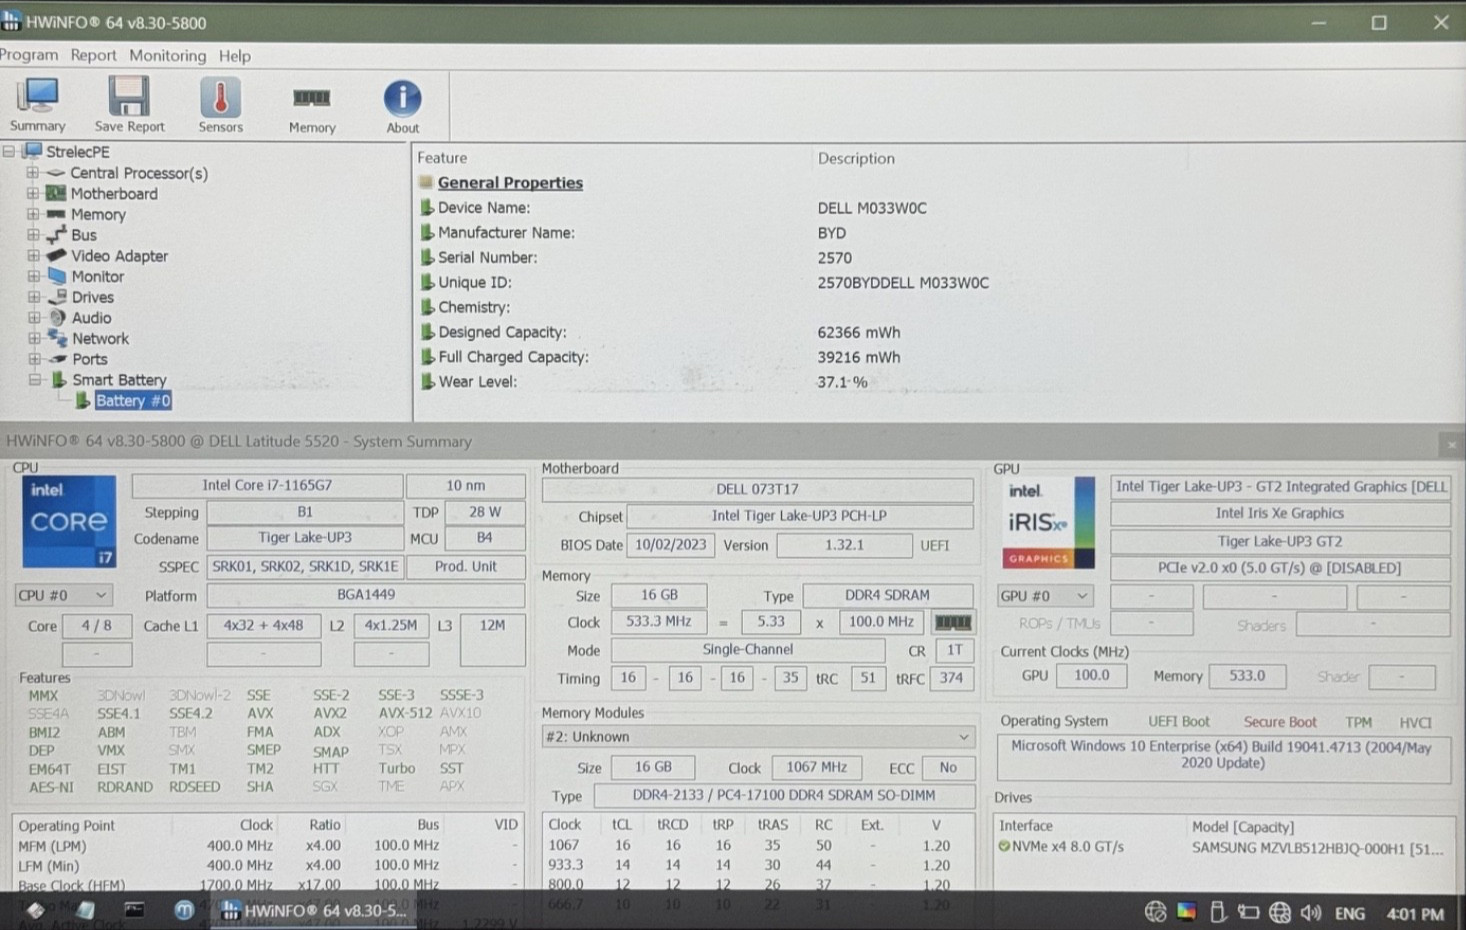This screenshot has width=1466, height=930.
Task: Expand the Bus tree node
Action: coord(33,235)
